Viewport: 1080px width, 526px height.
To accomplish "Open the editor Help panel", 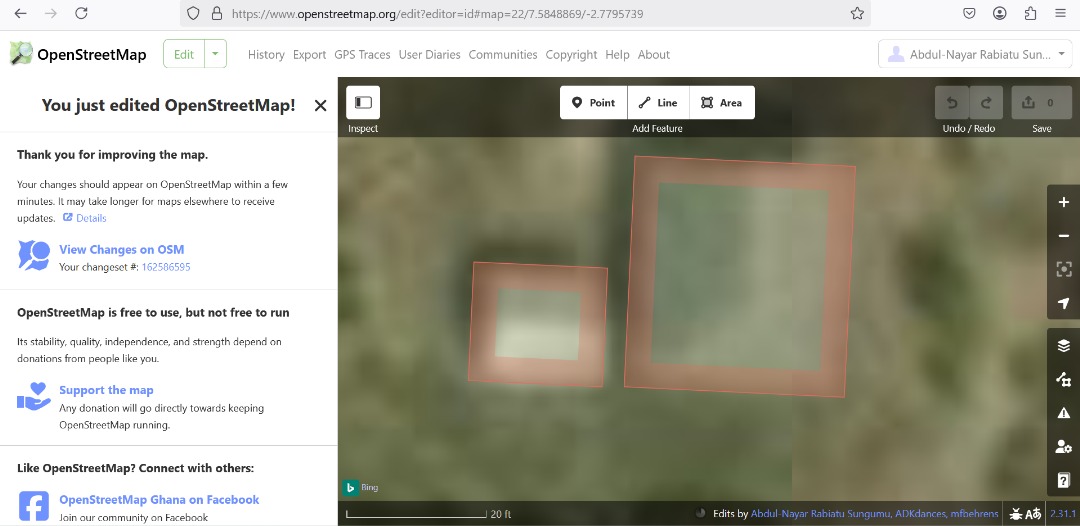I will click(1063, 480).
